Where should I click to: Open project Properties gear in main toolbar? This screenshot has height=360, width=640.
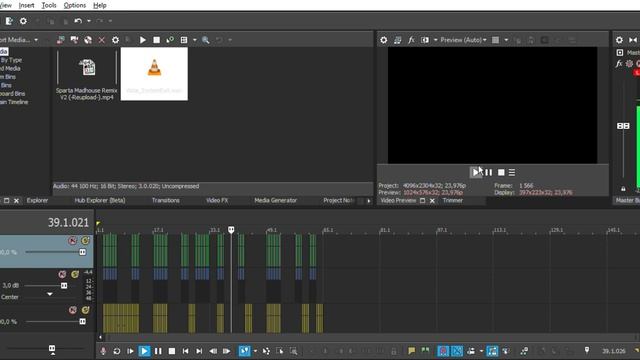click(23, 21)
